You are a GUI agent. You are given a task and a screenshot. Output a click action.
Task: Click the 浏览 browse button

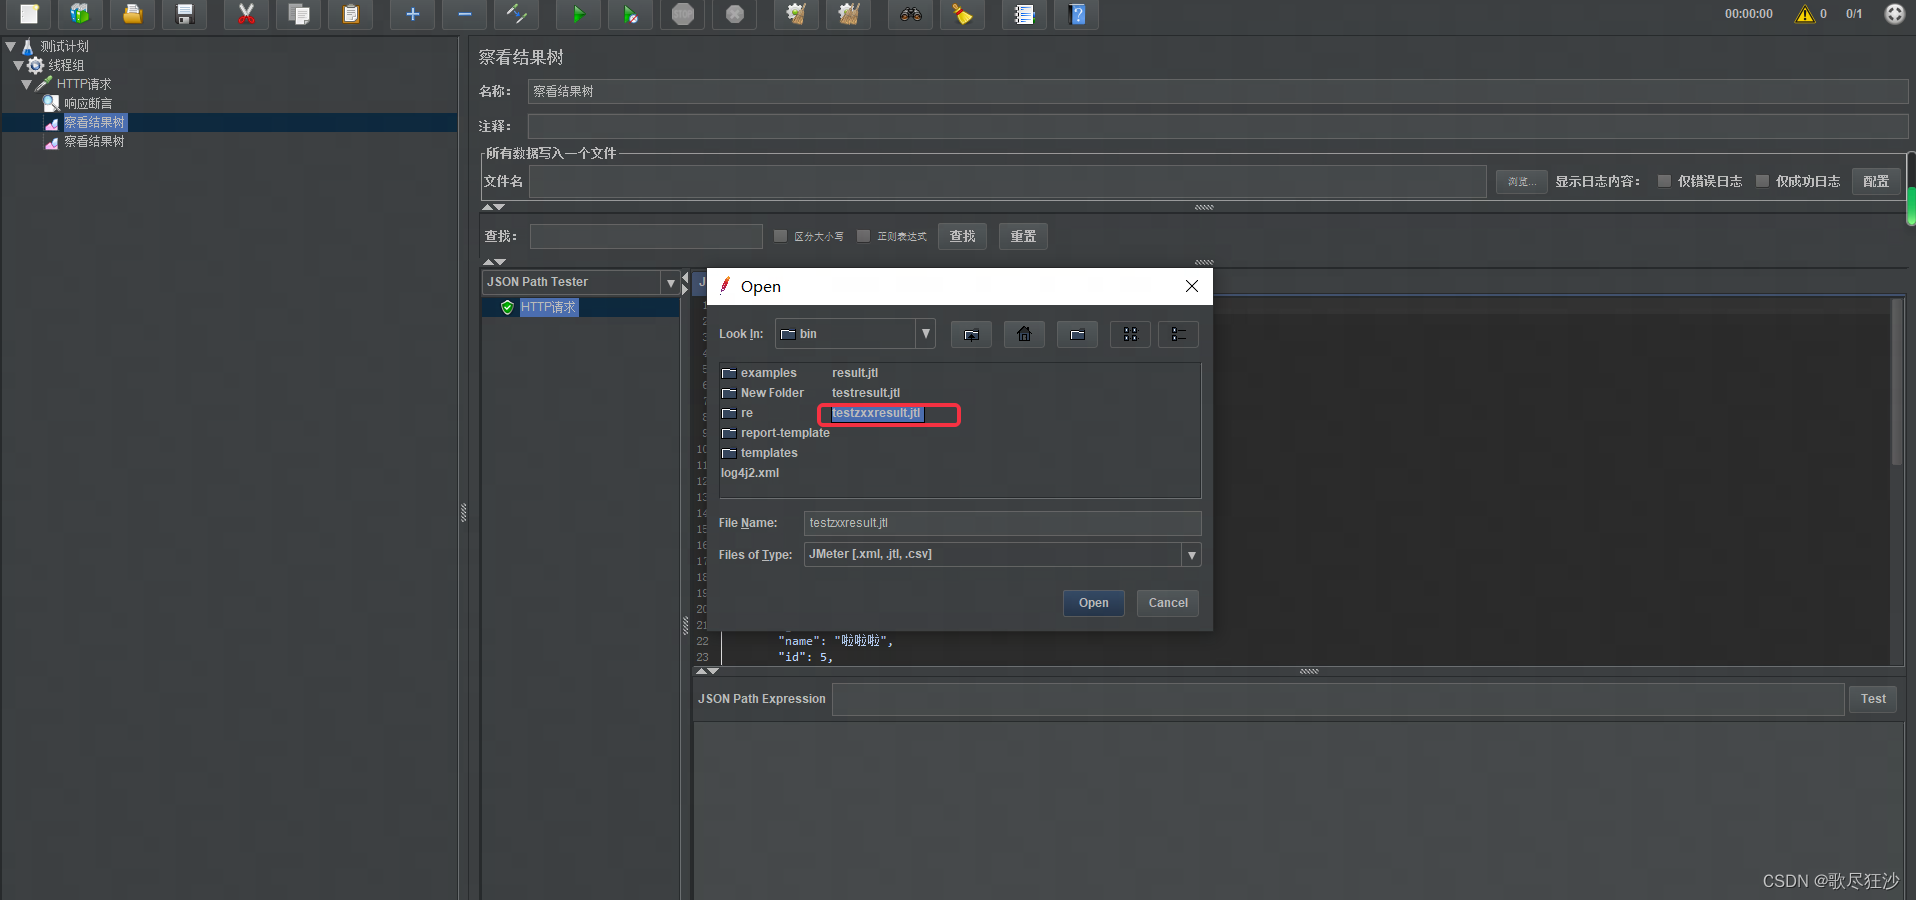[1522, 181]
